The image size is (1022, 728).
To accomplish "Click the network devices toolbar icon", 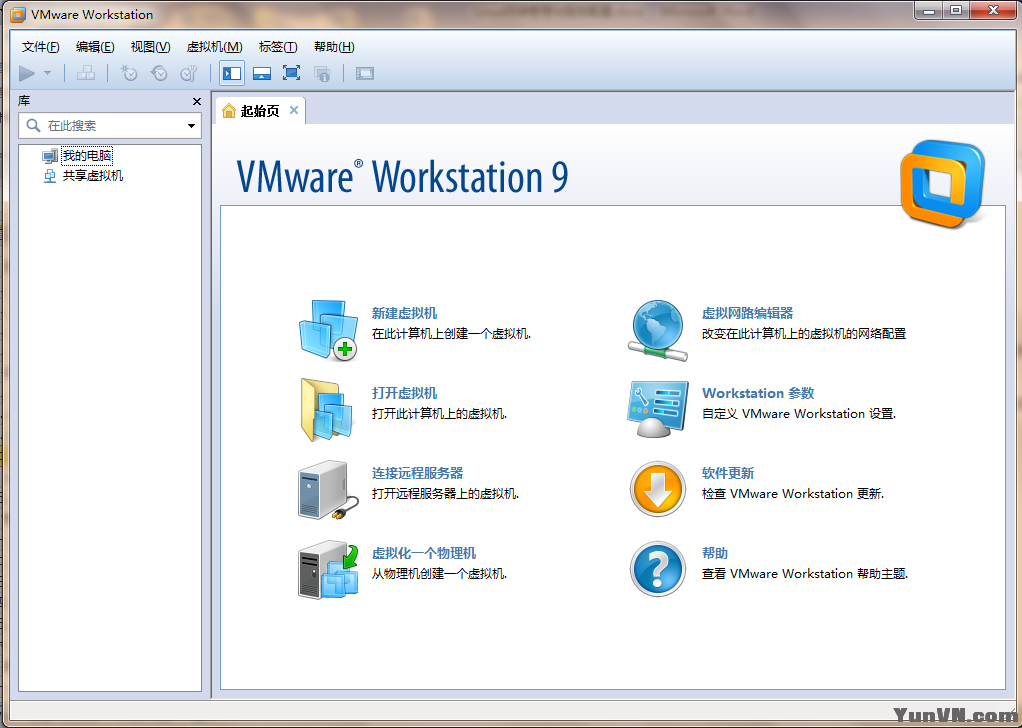I will click(x=85, y=74).
